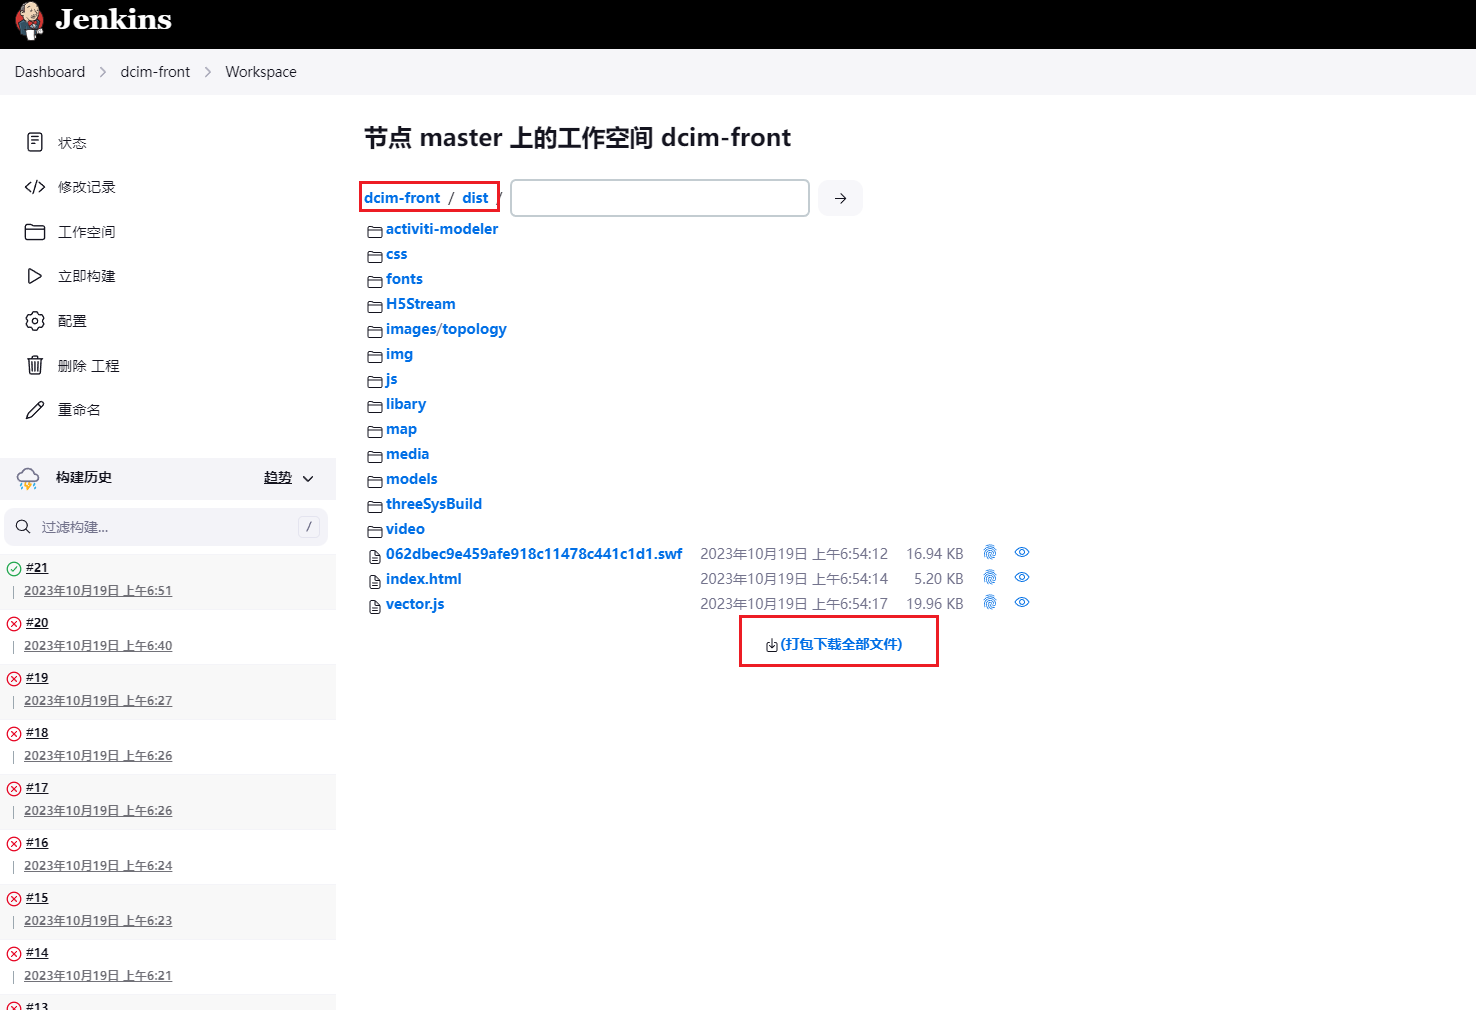Image resolution: width=1476 pixels, height=1010 pixels.
Task: Open failed build #20
Action: [37, 623]
